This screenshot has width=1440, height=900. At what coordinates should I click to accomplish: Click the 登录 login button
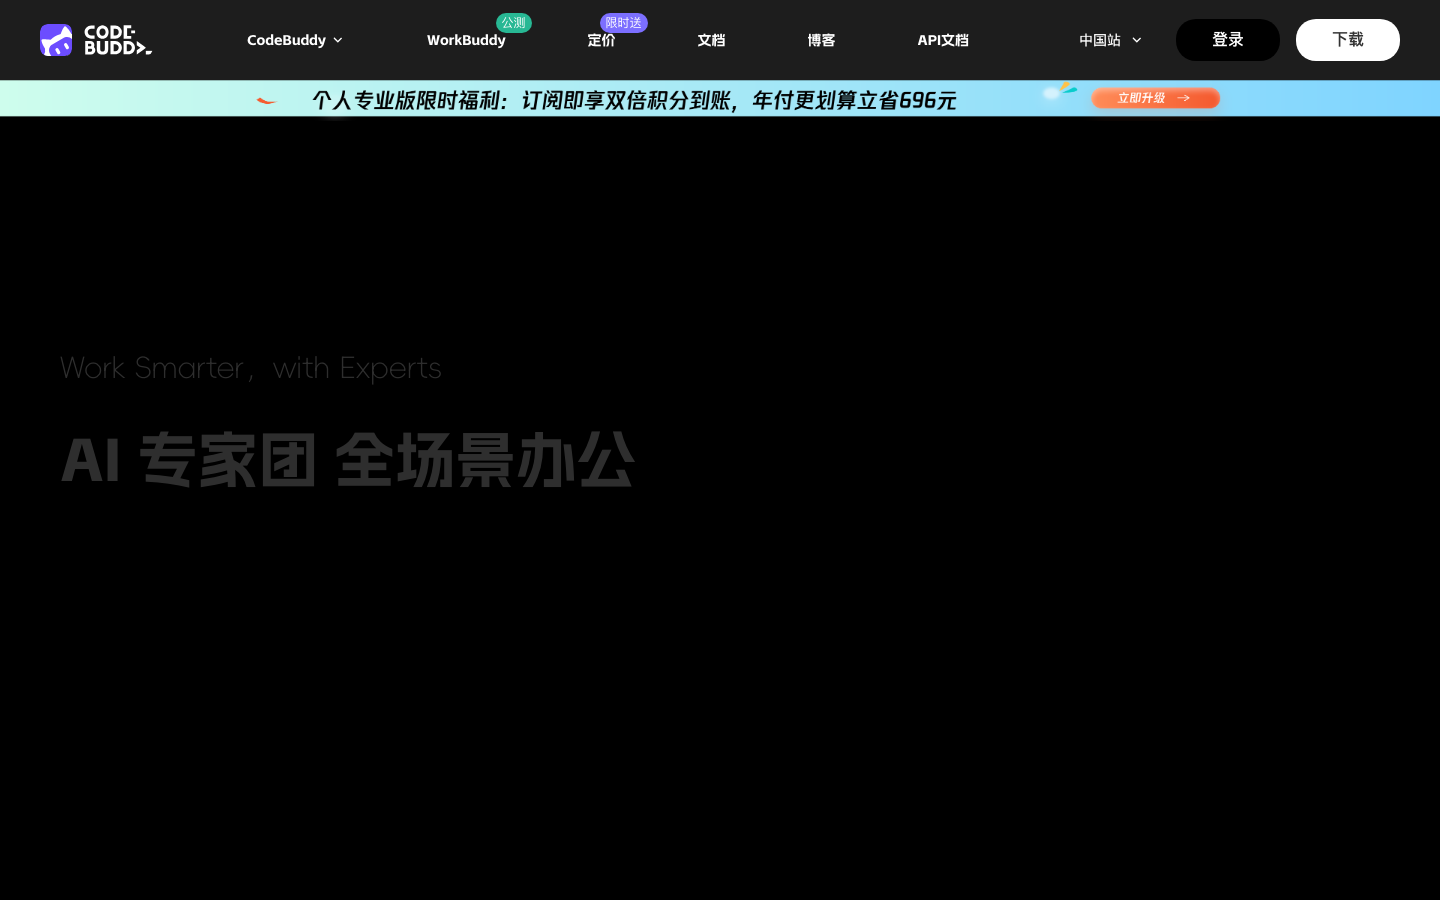[1228, 40]
